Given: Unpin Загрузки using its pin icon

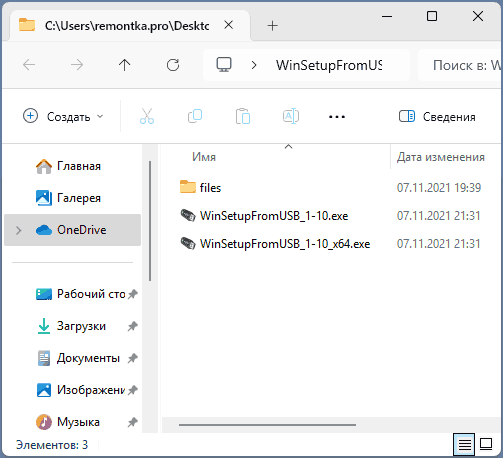Looking at the screenshot, I should pos(133,326).
